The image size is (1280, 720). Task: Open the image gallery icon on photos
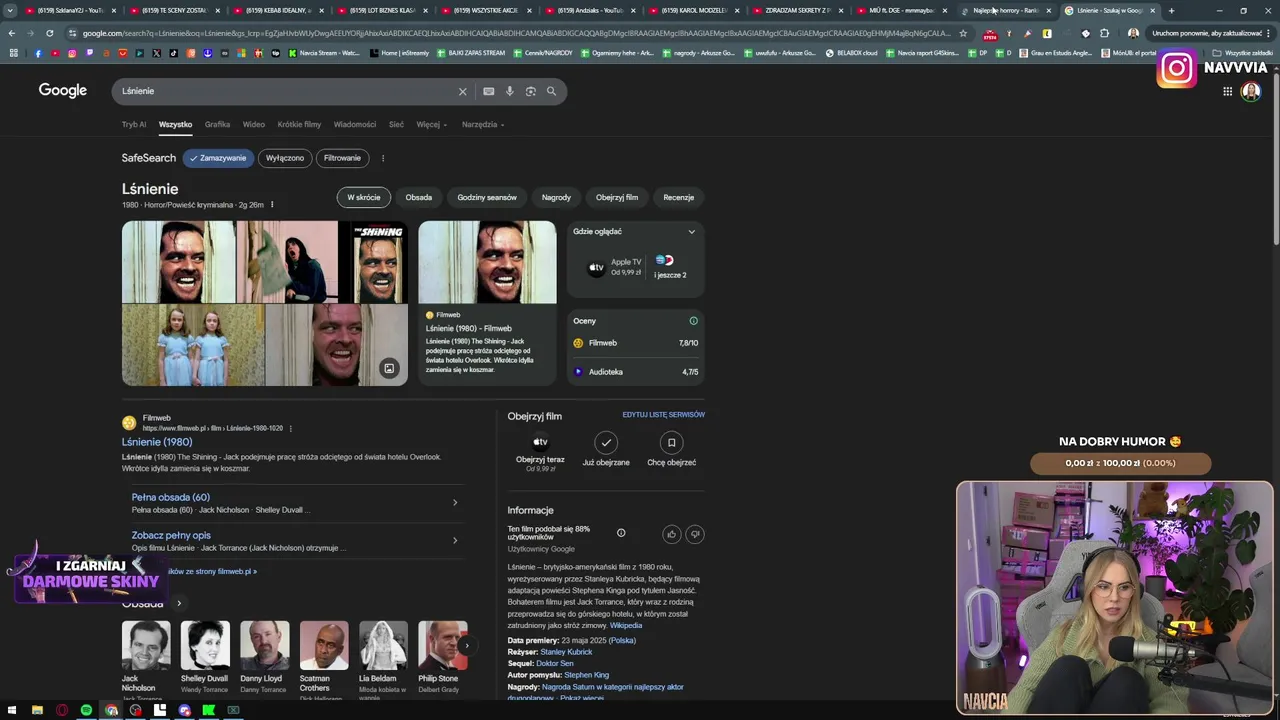(389, 368)
